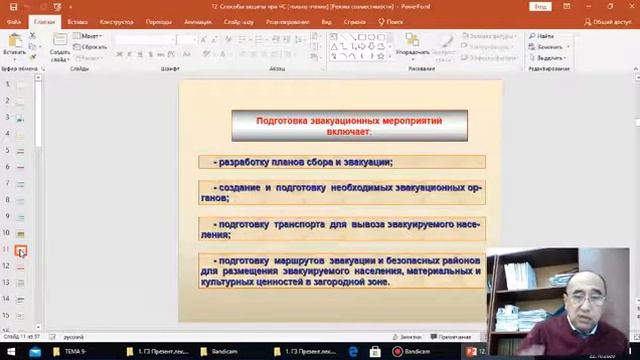
Task: Switch to the Transitions (Переходы) tab
Action: click(x=159, y=22)
